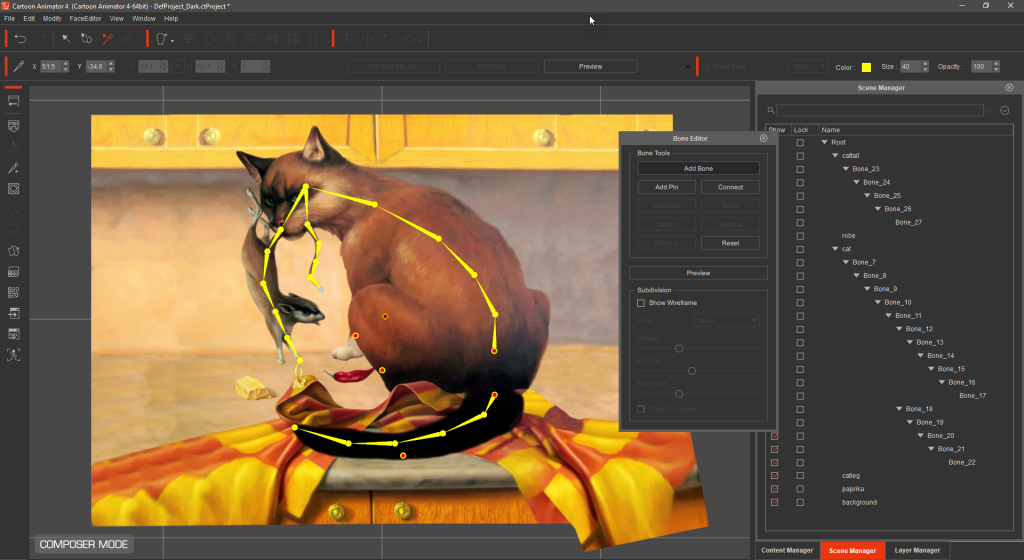Uncheck Show box for catleg layer
Viewport: 1024px width, 560px height.
pyautogui.click(x=775, y=476)
